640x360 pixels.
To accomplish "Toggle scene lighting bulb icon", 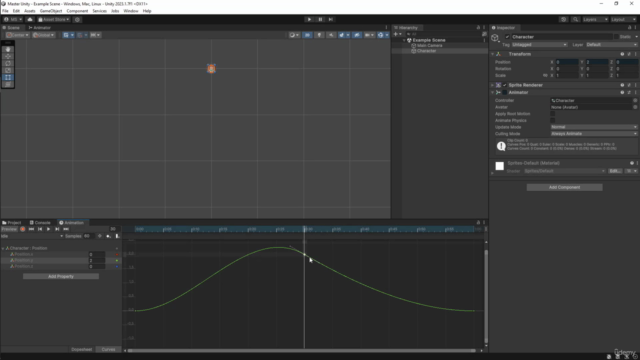I will [319, 35].
